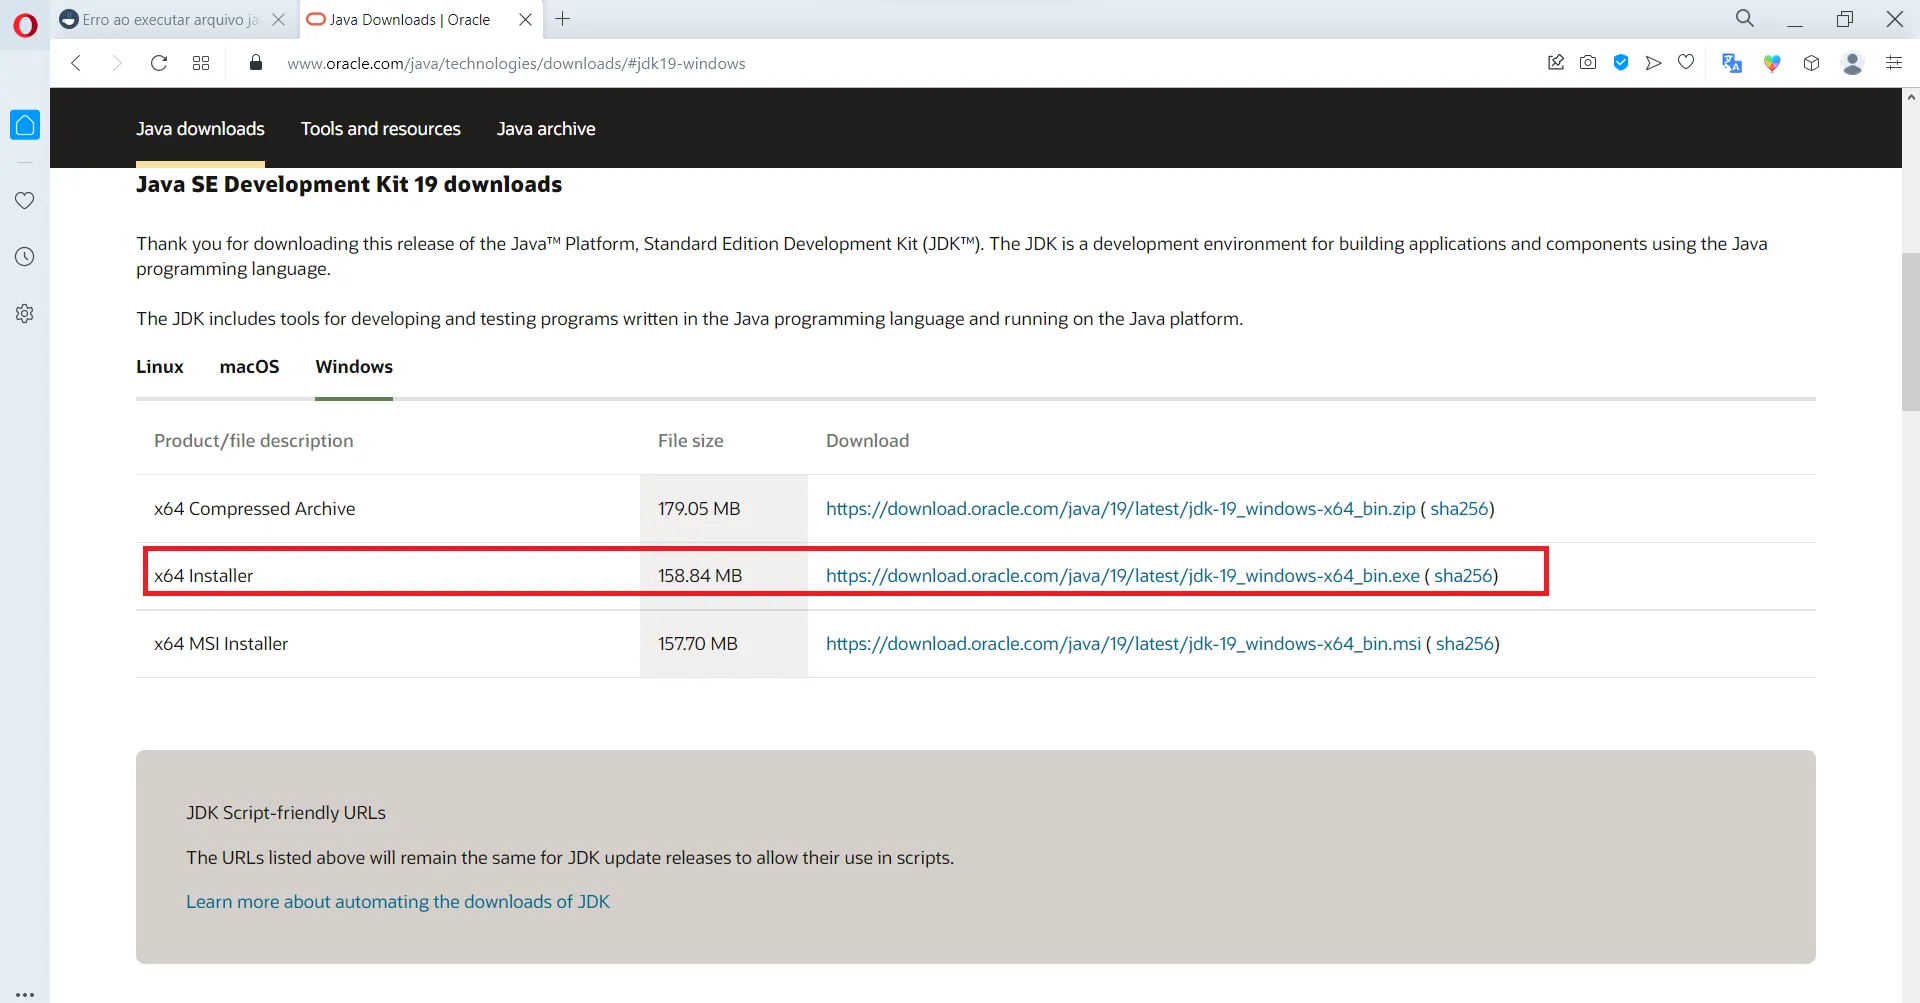Click the 'File size' column header
The image size is (1920, 1003).
(690, 441)
